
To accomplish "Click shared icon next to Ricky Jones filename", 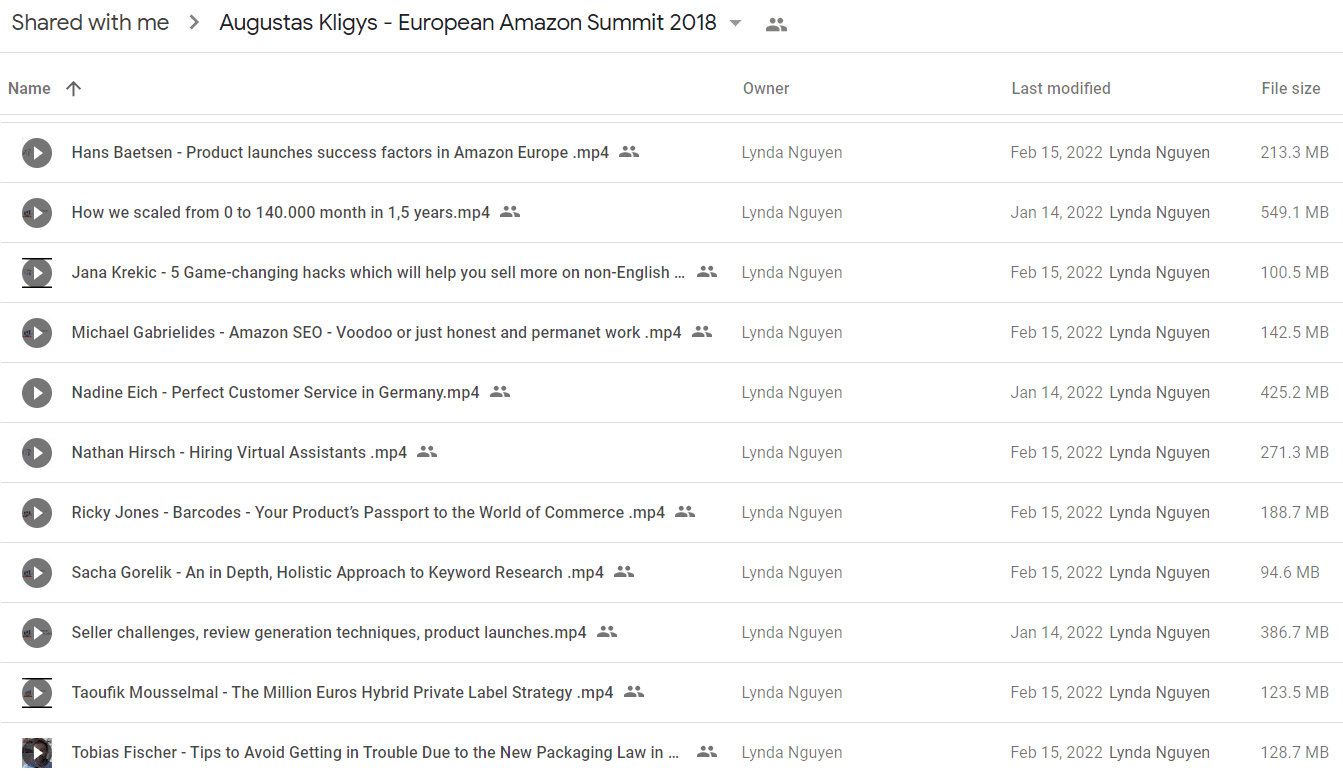I will [x=685, y=512].
